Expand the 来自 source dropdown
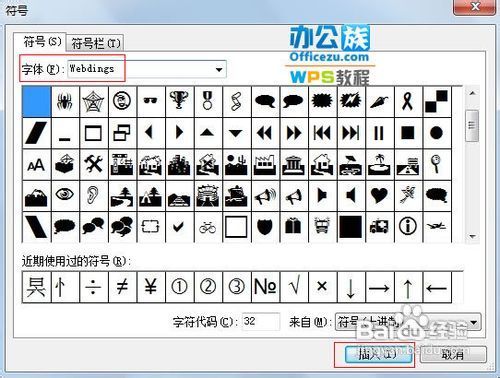500x378 pixels. click(x=474, y=322)
